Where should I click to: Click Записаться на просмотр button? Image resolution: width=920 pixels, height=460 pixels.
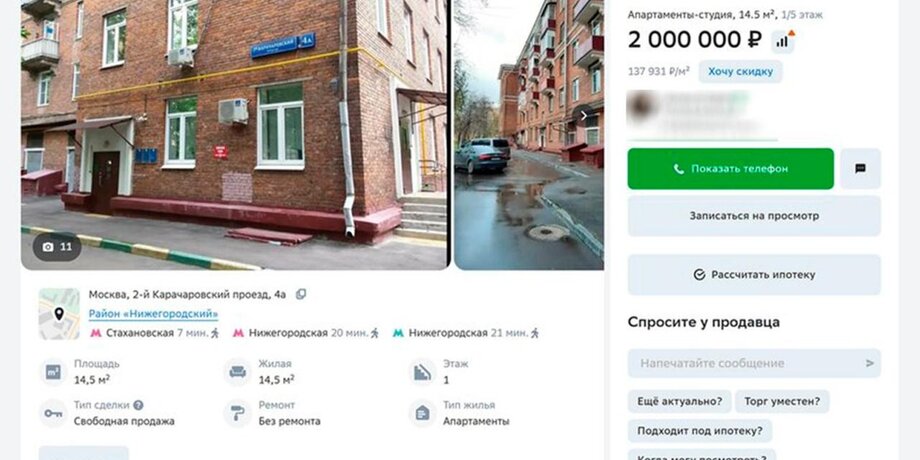[x=754, y=216]
